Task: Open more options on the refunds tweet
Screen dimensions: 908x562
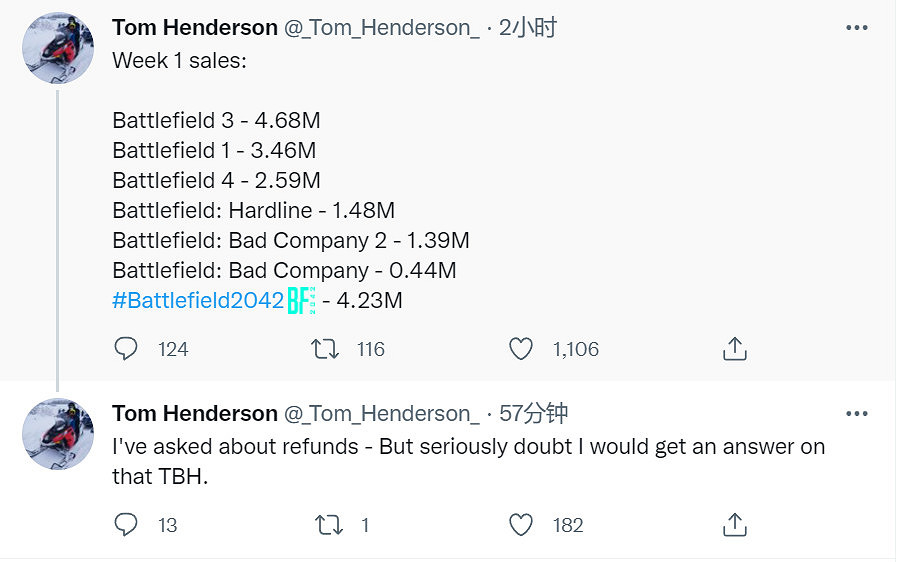Action: pyautogui.click(x=857, y=414)
